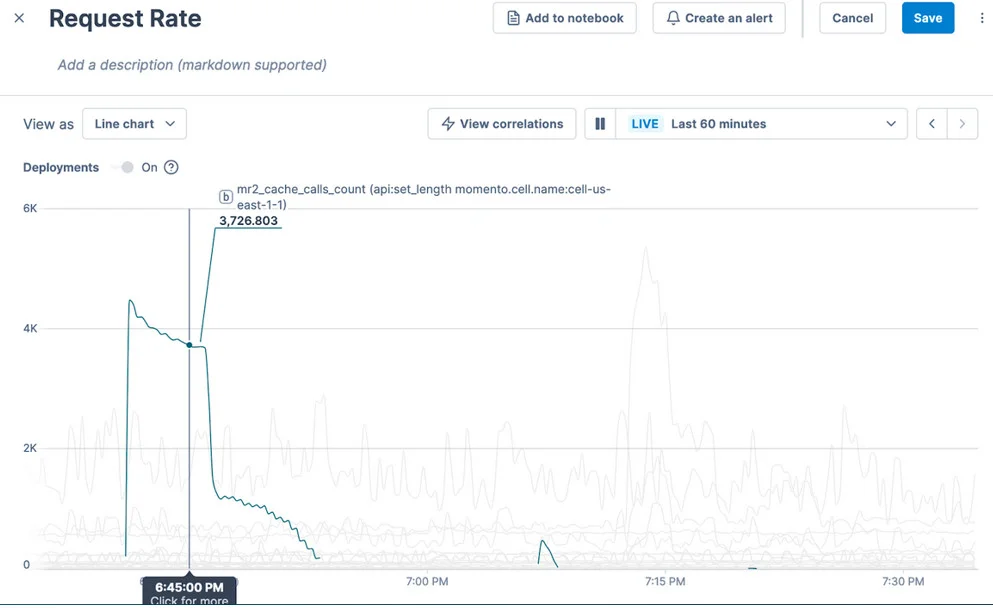Open View correlations

pos(501,124)
